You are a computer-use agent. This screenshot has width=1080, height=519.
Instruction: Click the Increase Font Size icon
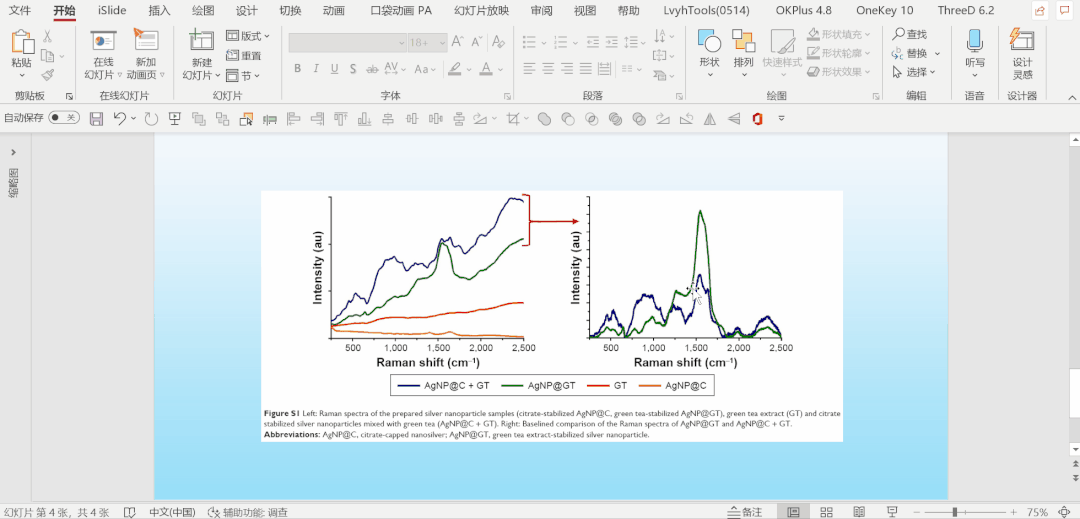tap(457, 42)
